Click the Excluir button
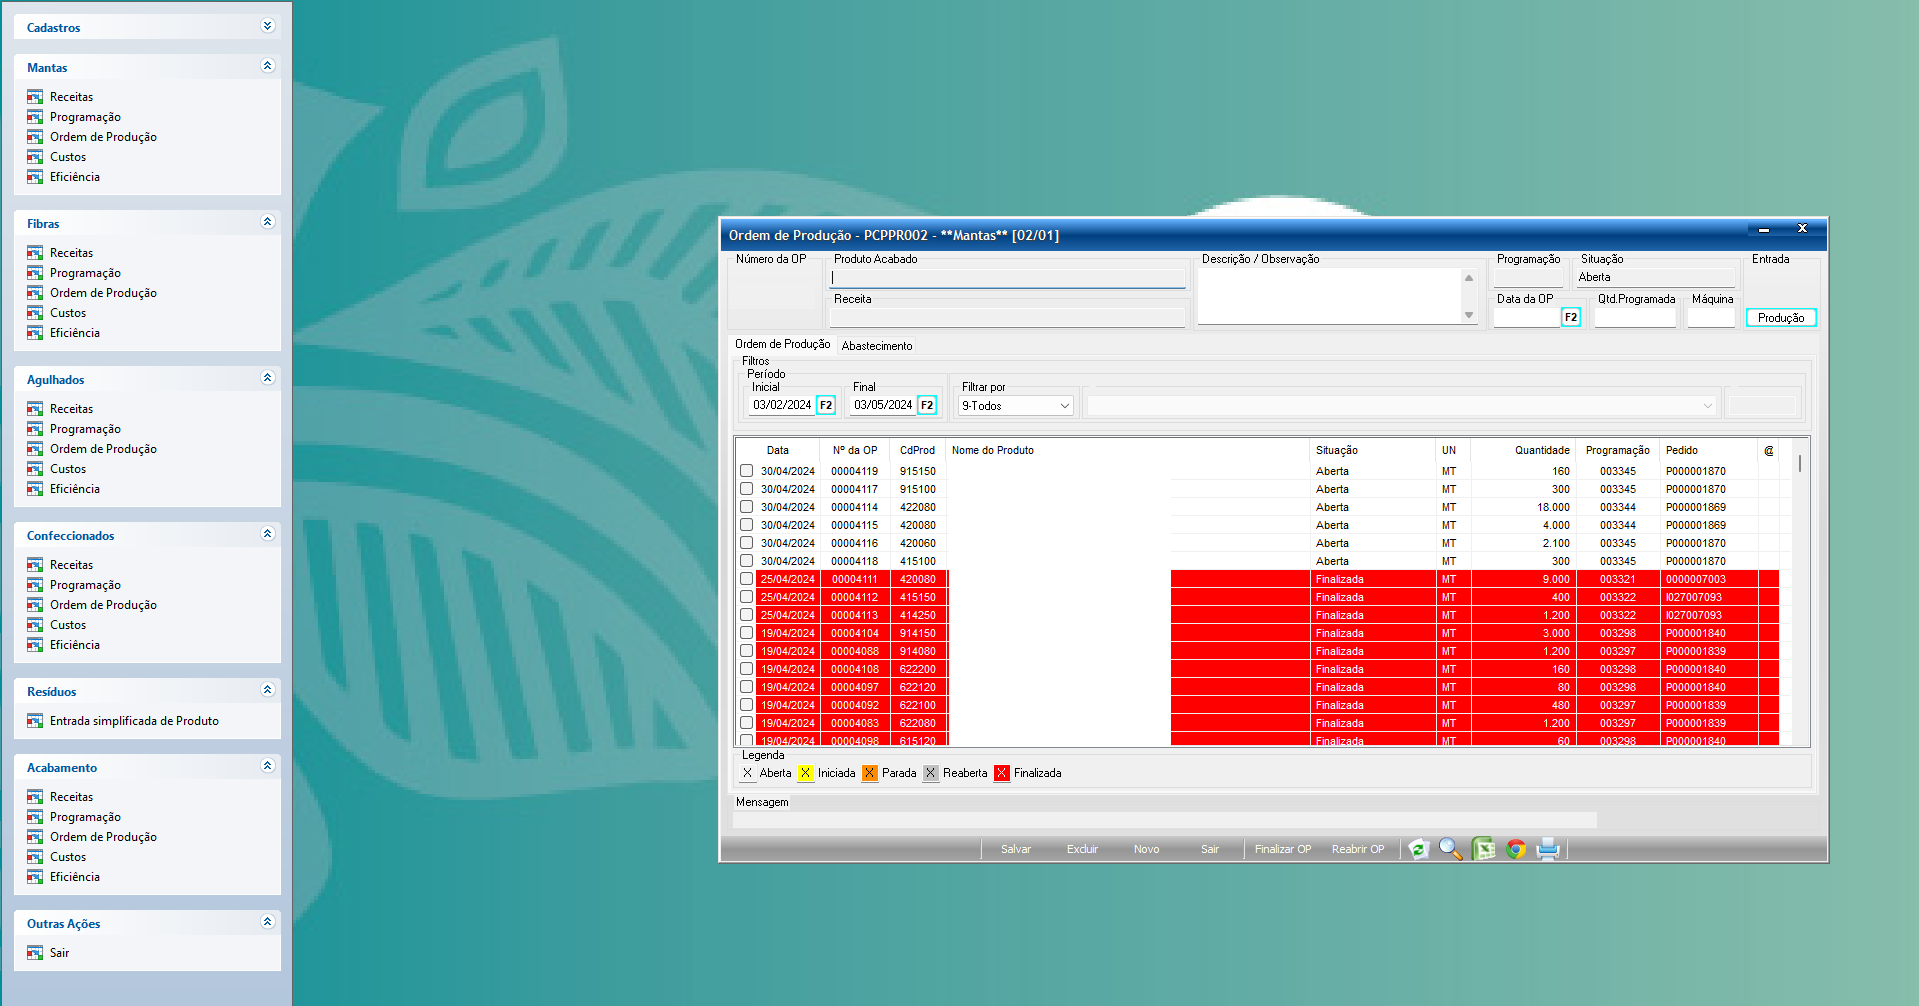Viewport: 1919px width, 1006px height. (x=1082, y=849)
